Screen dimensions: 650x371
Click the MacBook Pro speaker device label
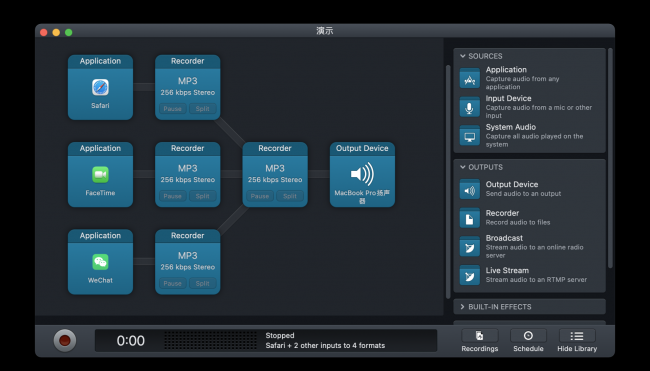pos(362,196)
